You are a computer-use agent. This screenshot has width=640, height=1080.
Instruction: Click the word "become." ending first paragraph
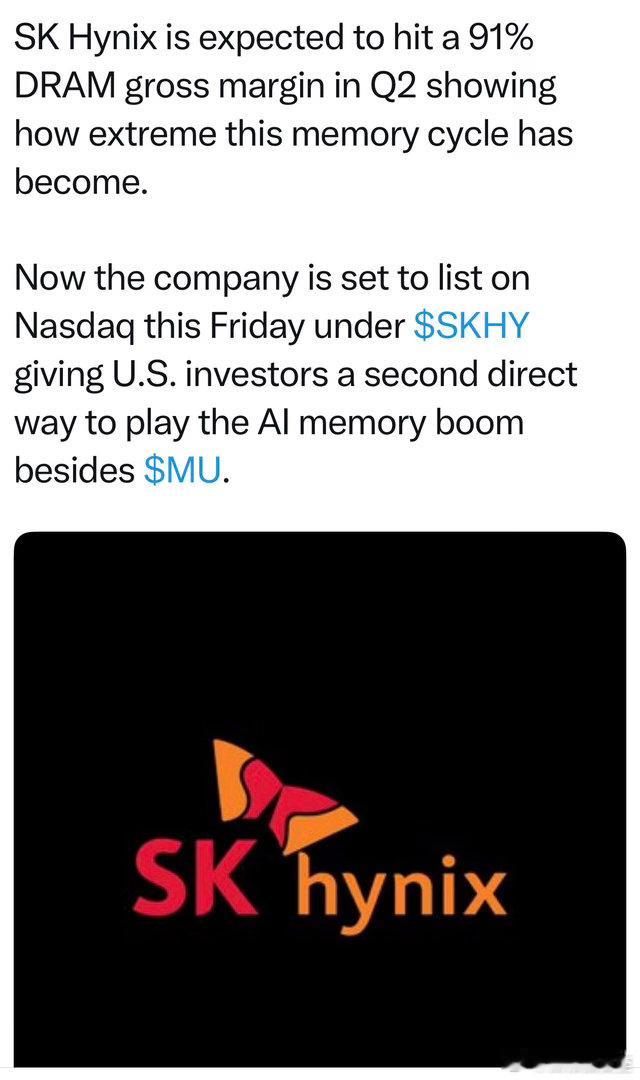[x=81, y=183]
